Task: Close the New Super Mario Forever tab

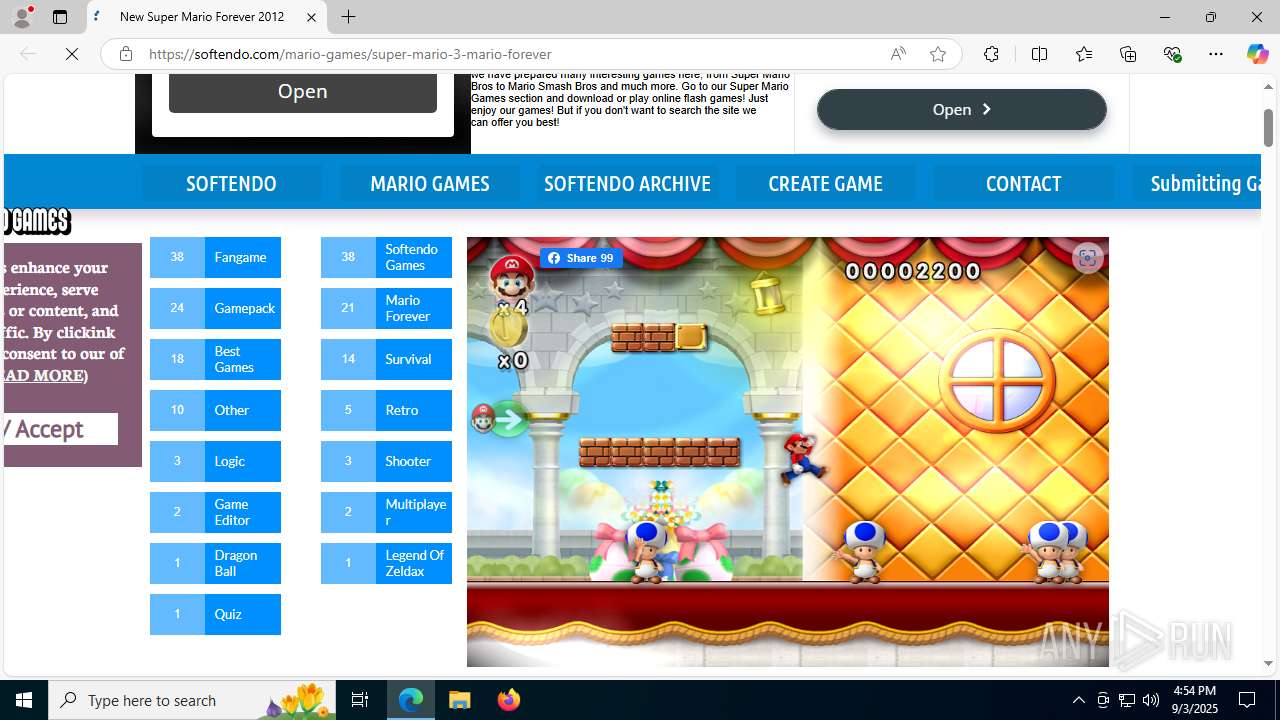Action: tap(311, 17)
